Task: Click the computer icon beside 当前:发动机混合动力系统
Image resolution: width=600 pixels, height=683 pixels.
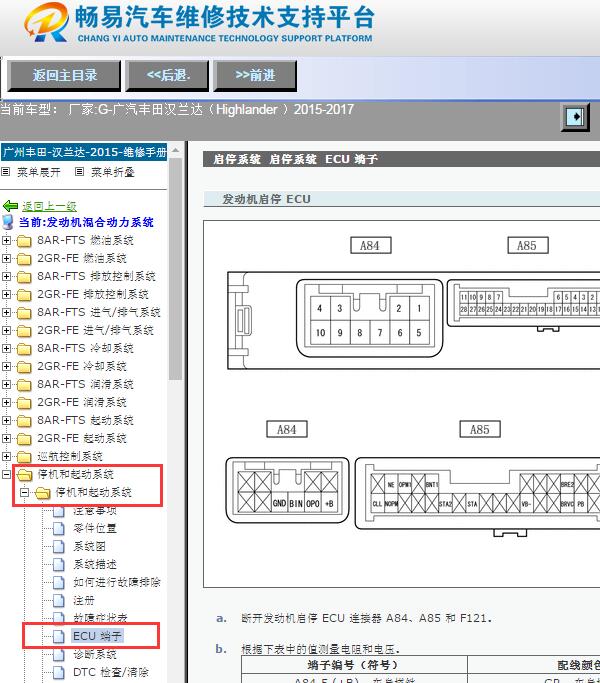Action: coord(8,222)
